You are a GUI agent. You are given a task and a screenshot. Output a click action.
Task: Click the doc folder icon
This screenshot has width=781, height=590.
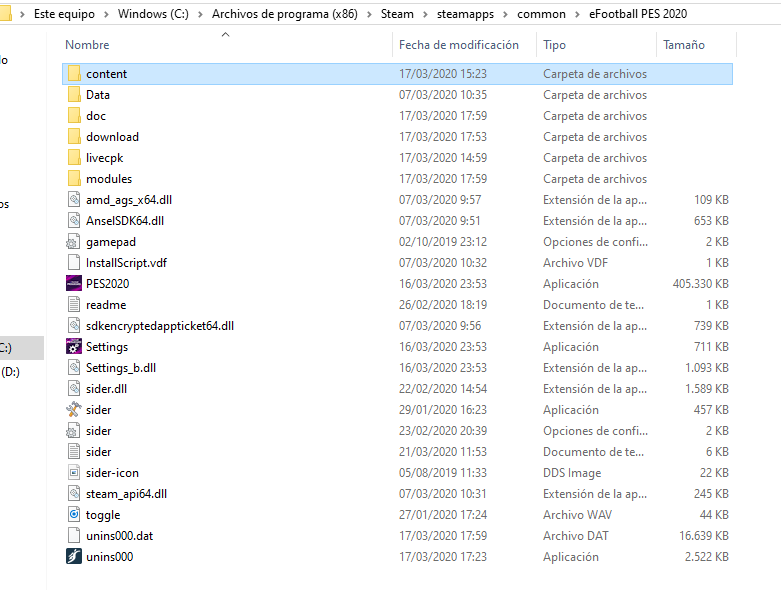(x=74, y=116)
